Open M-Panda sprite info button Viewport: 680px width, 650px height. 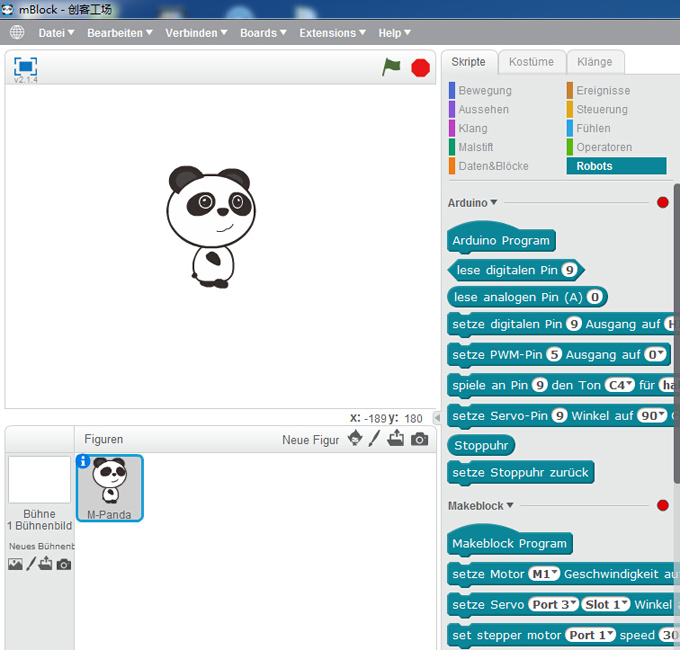(83, 461)
